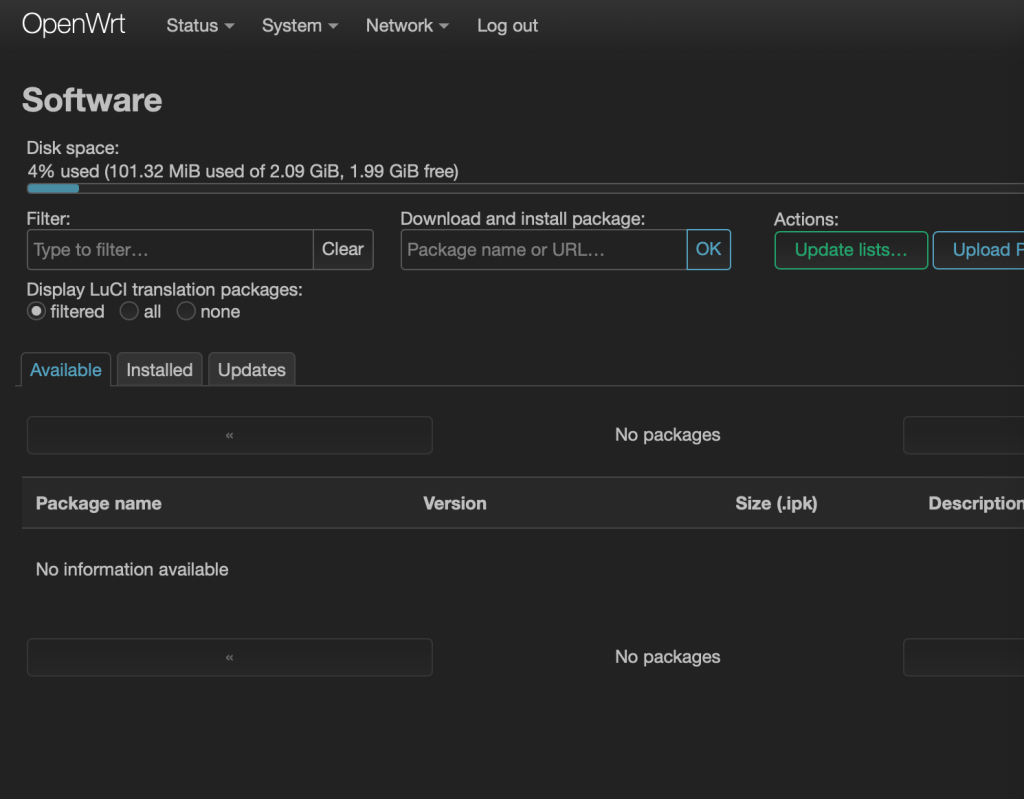Open the Updates tab
This screenshot has height=799, width=1024.
(x=251, y=370)
